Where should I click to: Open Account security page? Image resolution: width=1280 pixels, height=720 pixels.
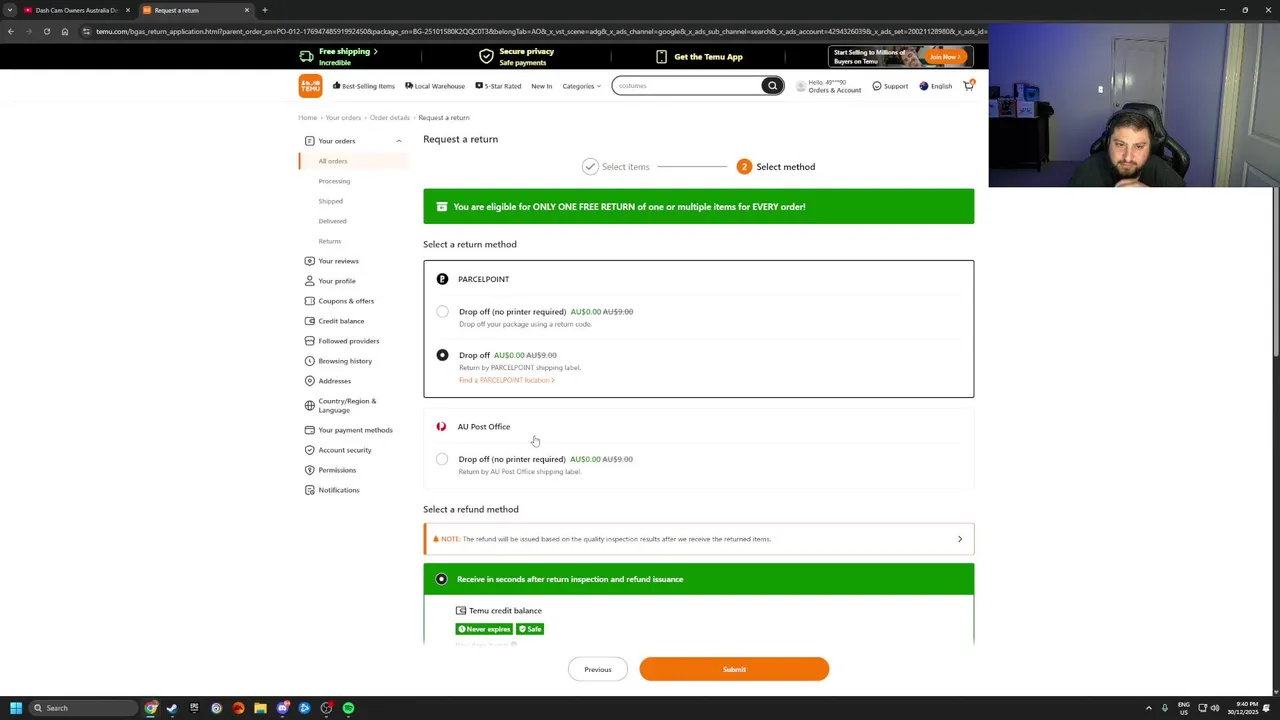coord(345,450)
